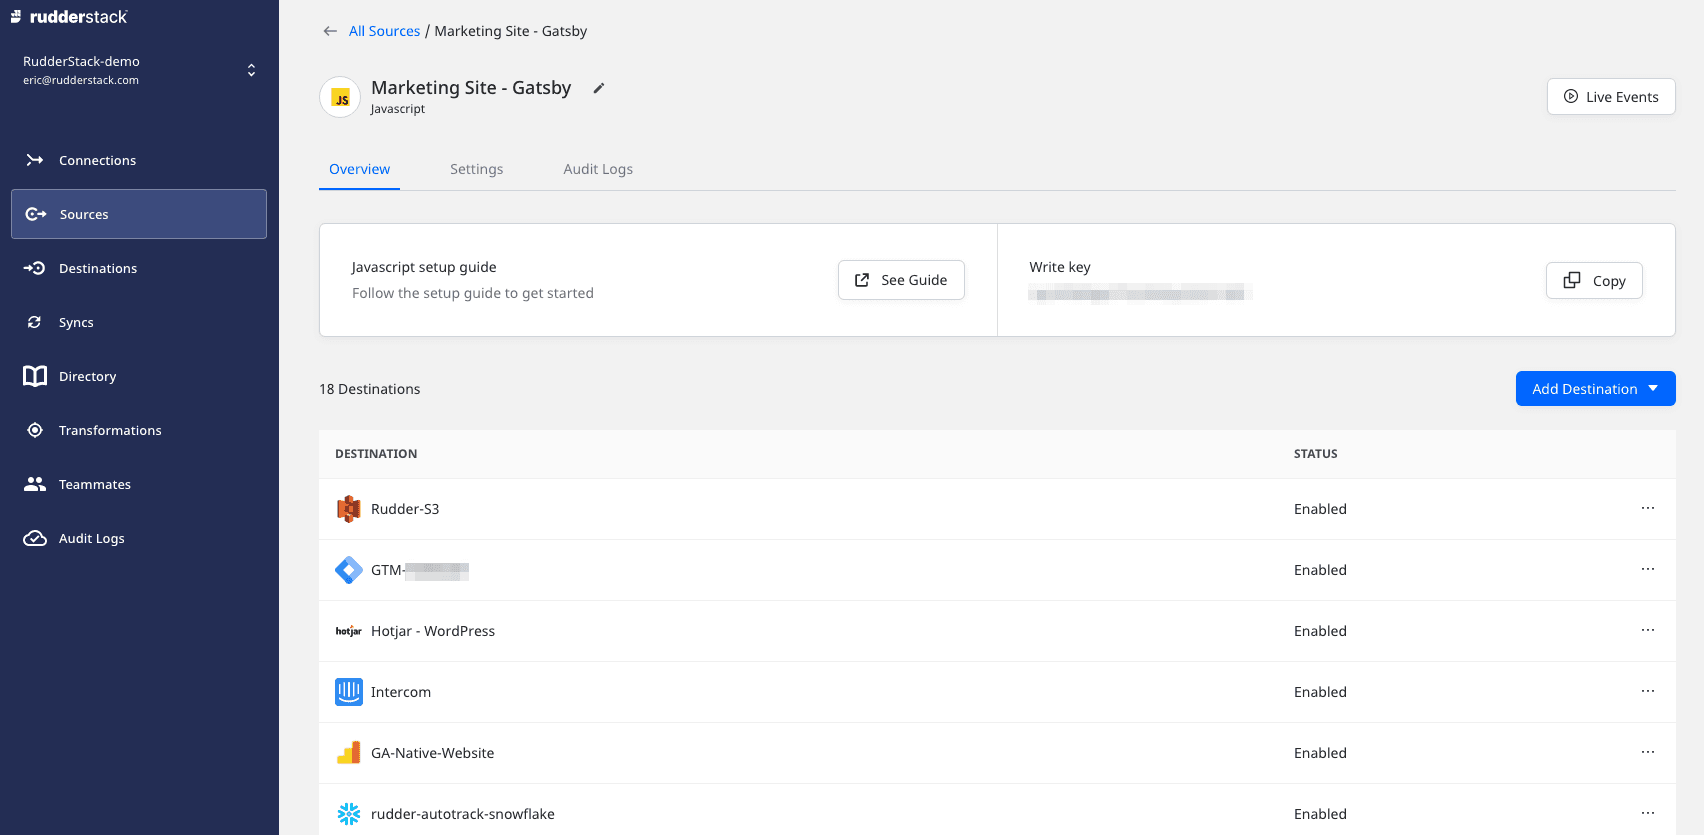Click the GA-Native-Website analytics icon
Screen dimensions: 1704x835
[x=348, y=753]
